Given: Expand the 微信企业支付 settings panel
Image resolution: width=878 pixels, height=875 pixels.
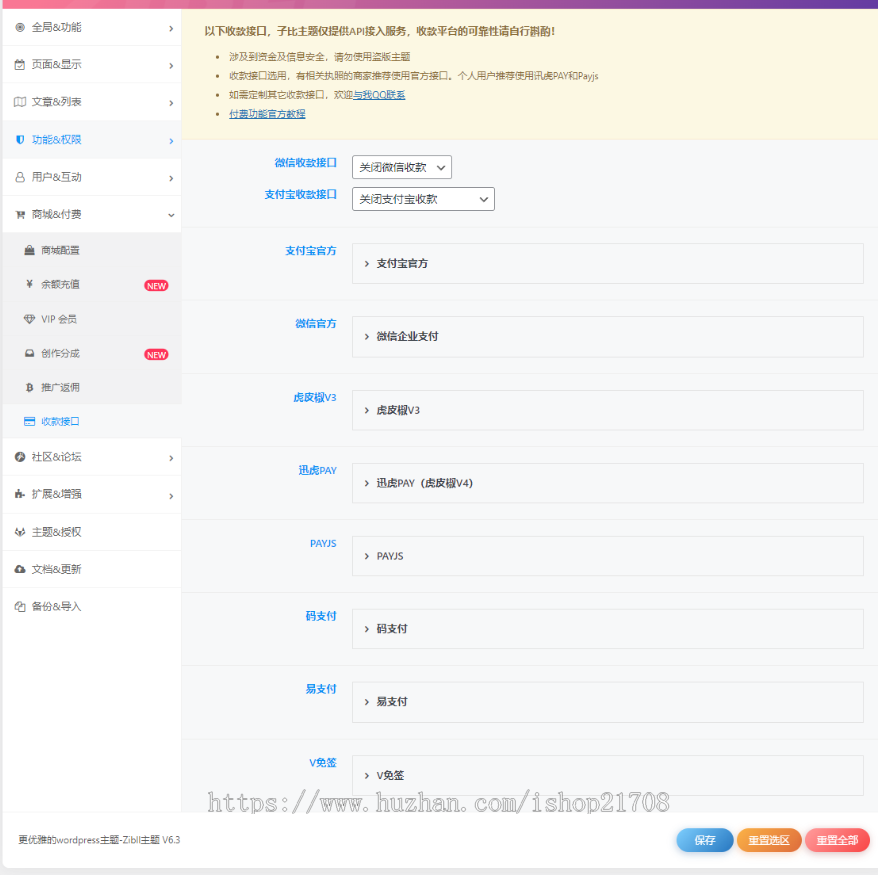Looking at the screenshot, I should pos(608,337).
